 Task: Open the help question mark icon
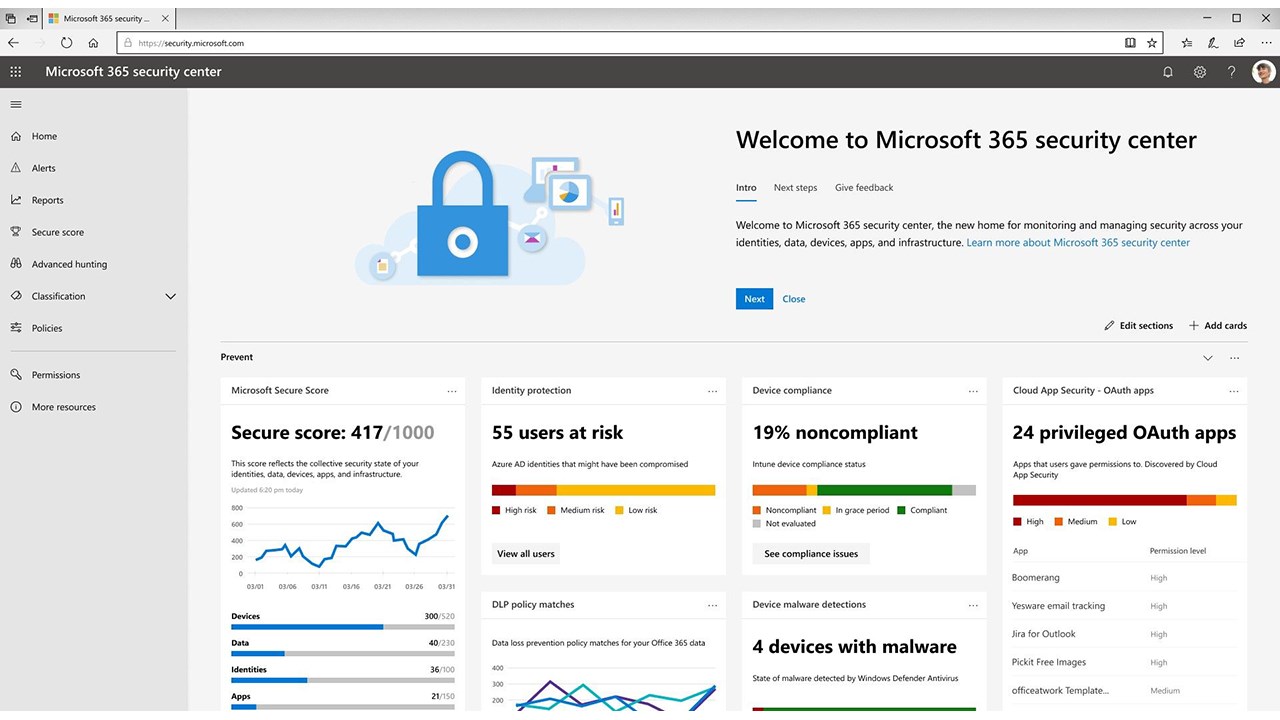[1232, 72]
